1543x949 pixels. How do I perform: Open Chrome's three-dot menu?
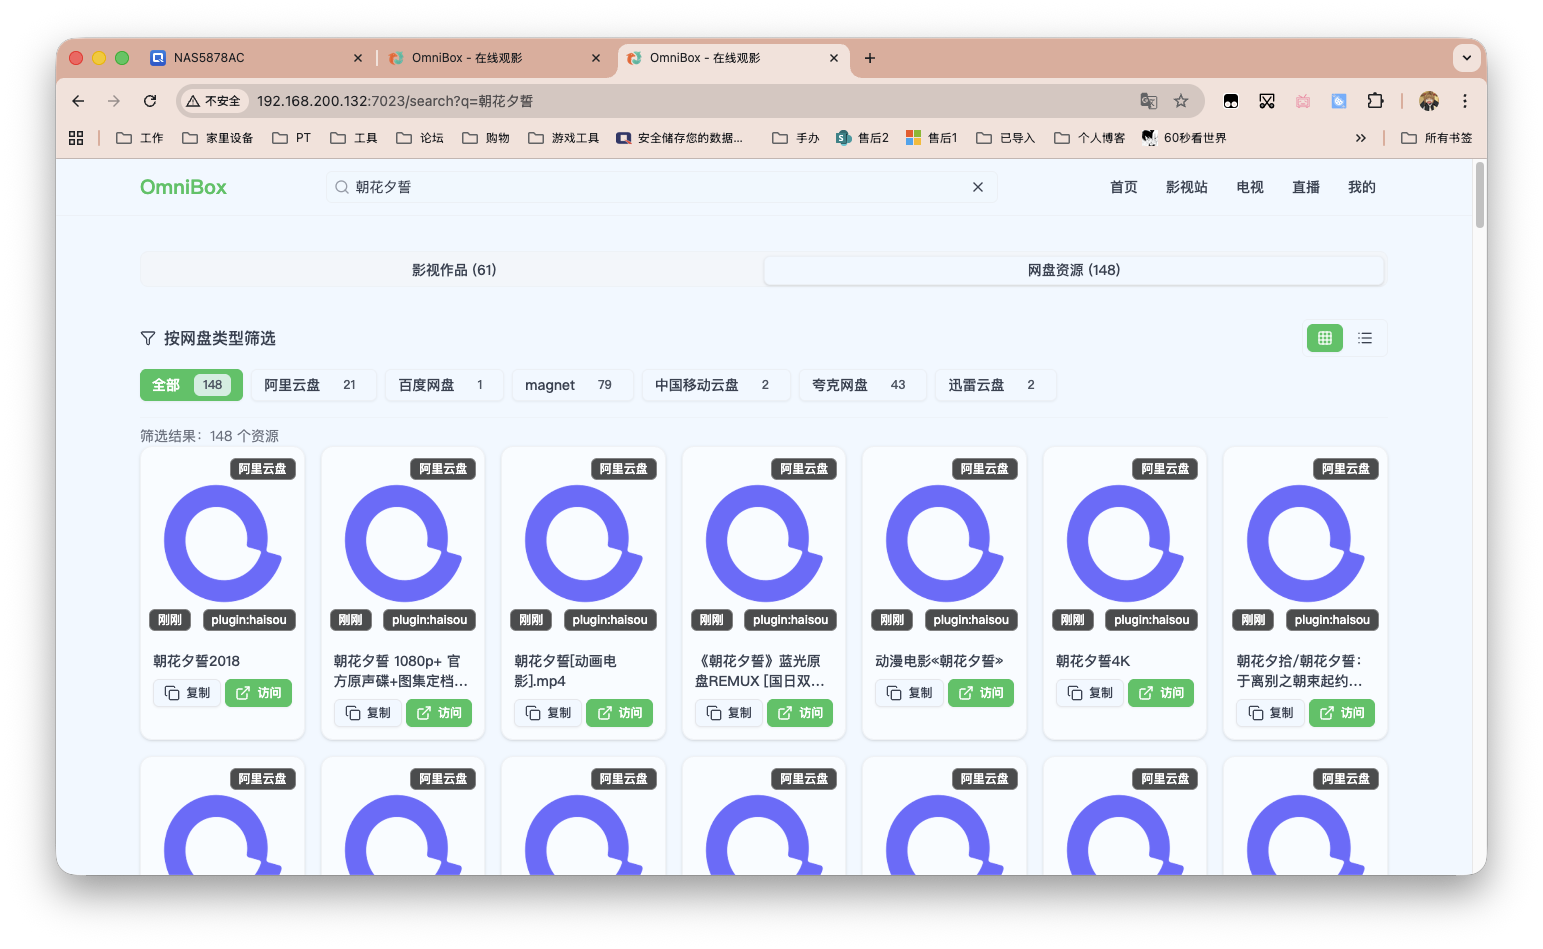point(1464,101)
